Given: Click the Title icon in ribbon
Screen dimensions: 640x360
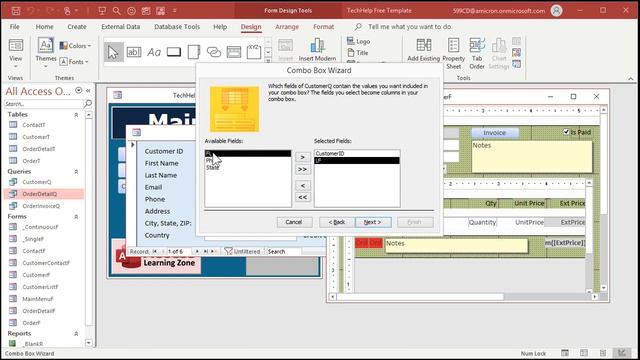Looking at the screenshot, I should pos(358,53).
